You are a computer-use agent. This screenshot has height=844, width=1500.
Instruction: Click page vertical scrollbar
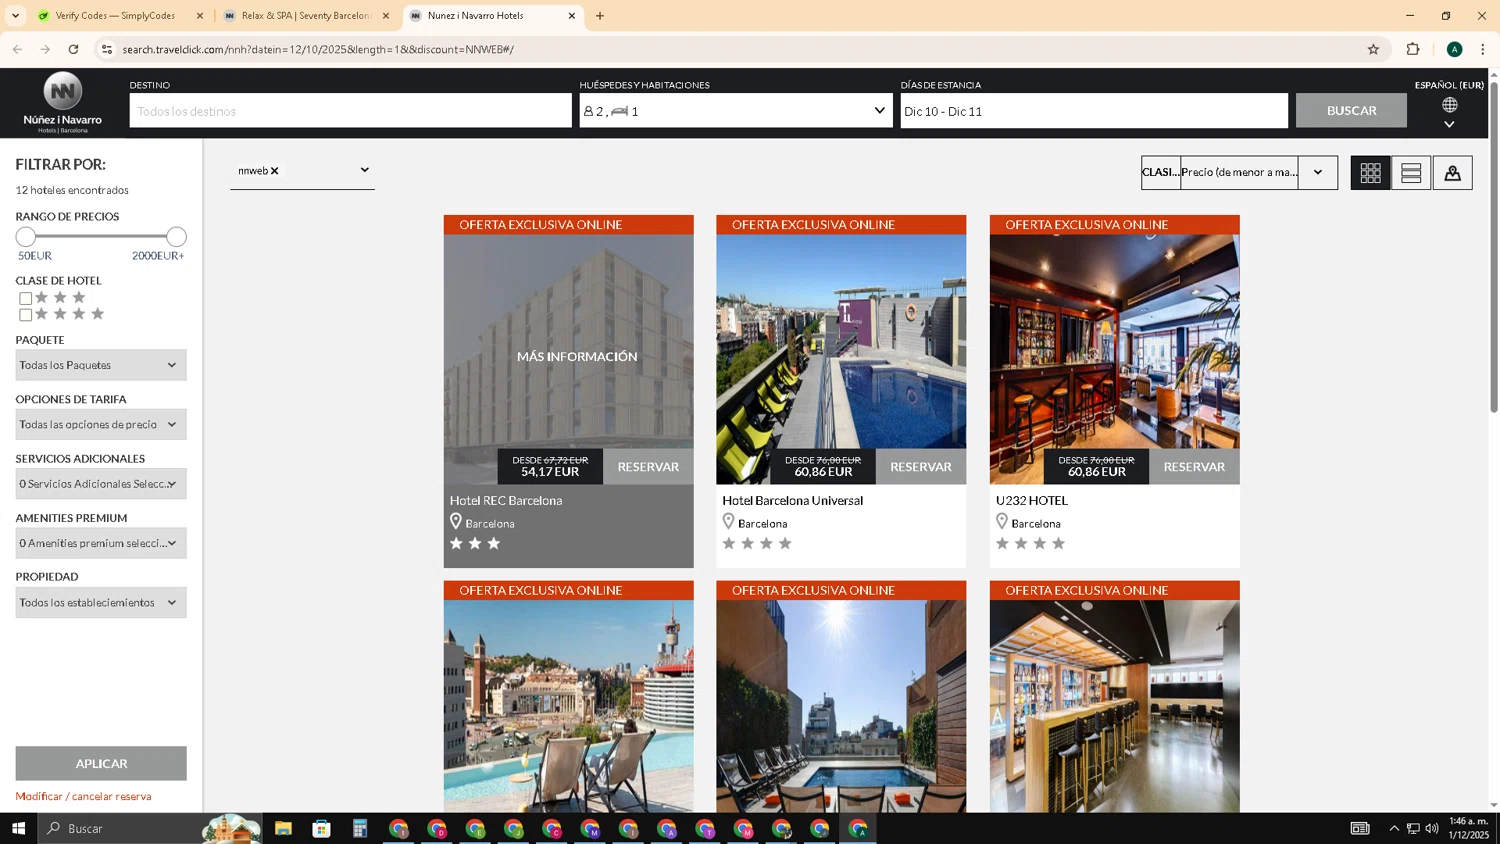pos(1494,245)
